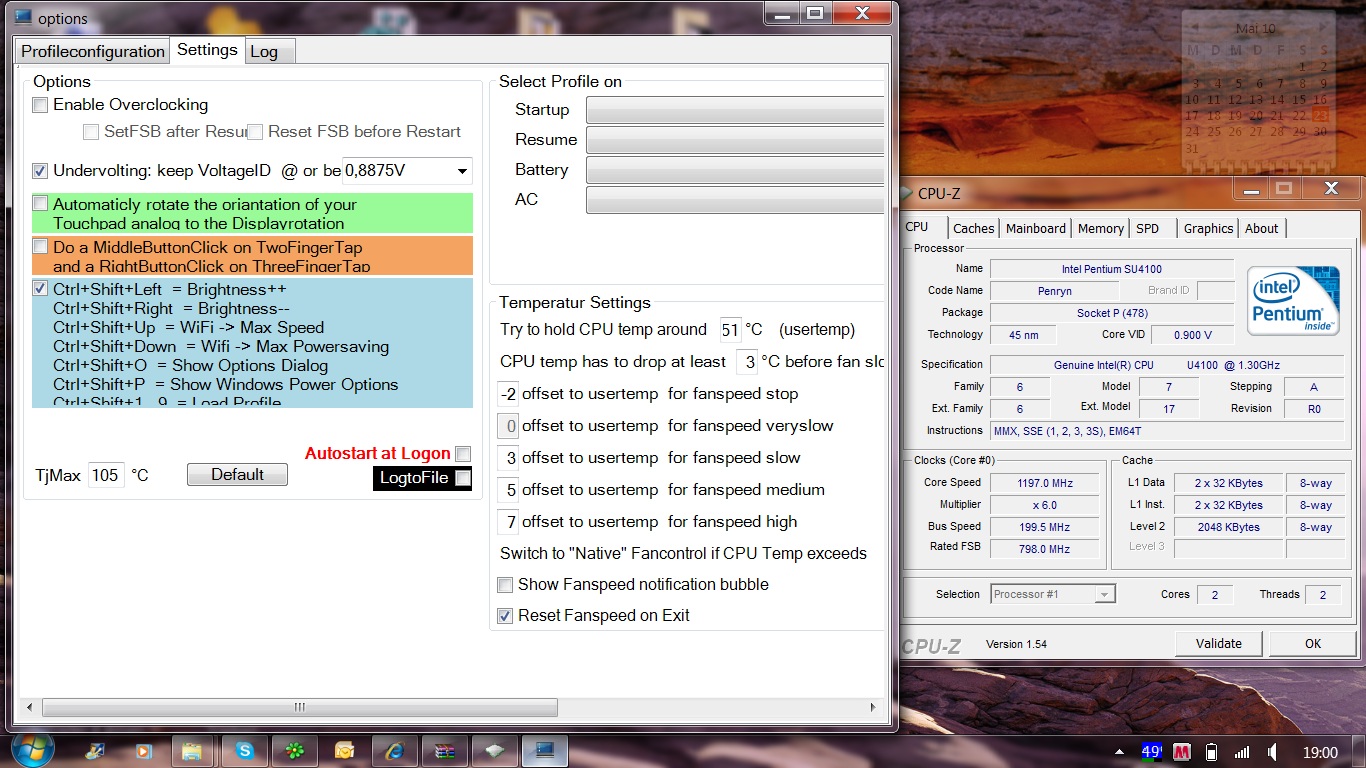Click Validate in CPU-Z

tap(1219, 644)
